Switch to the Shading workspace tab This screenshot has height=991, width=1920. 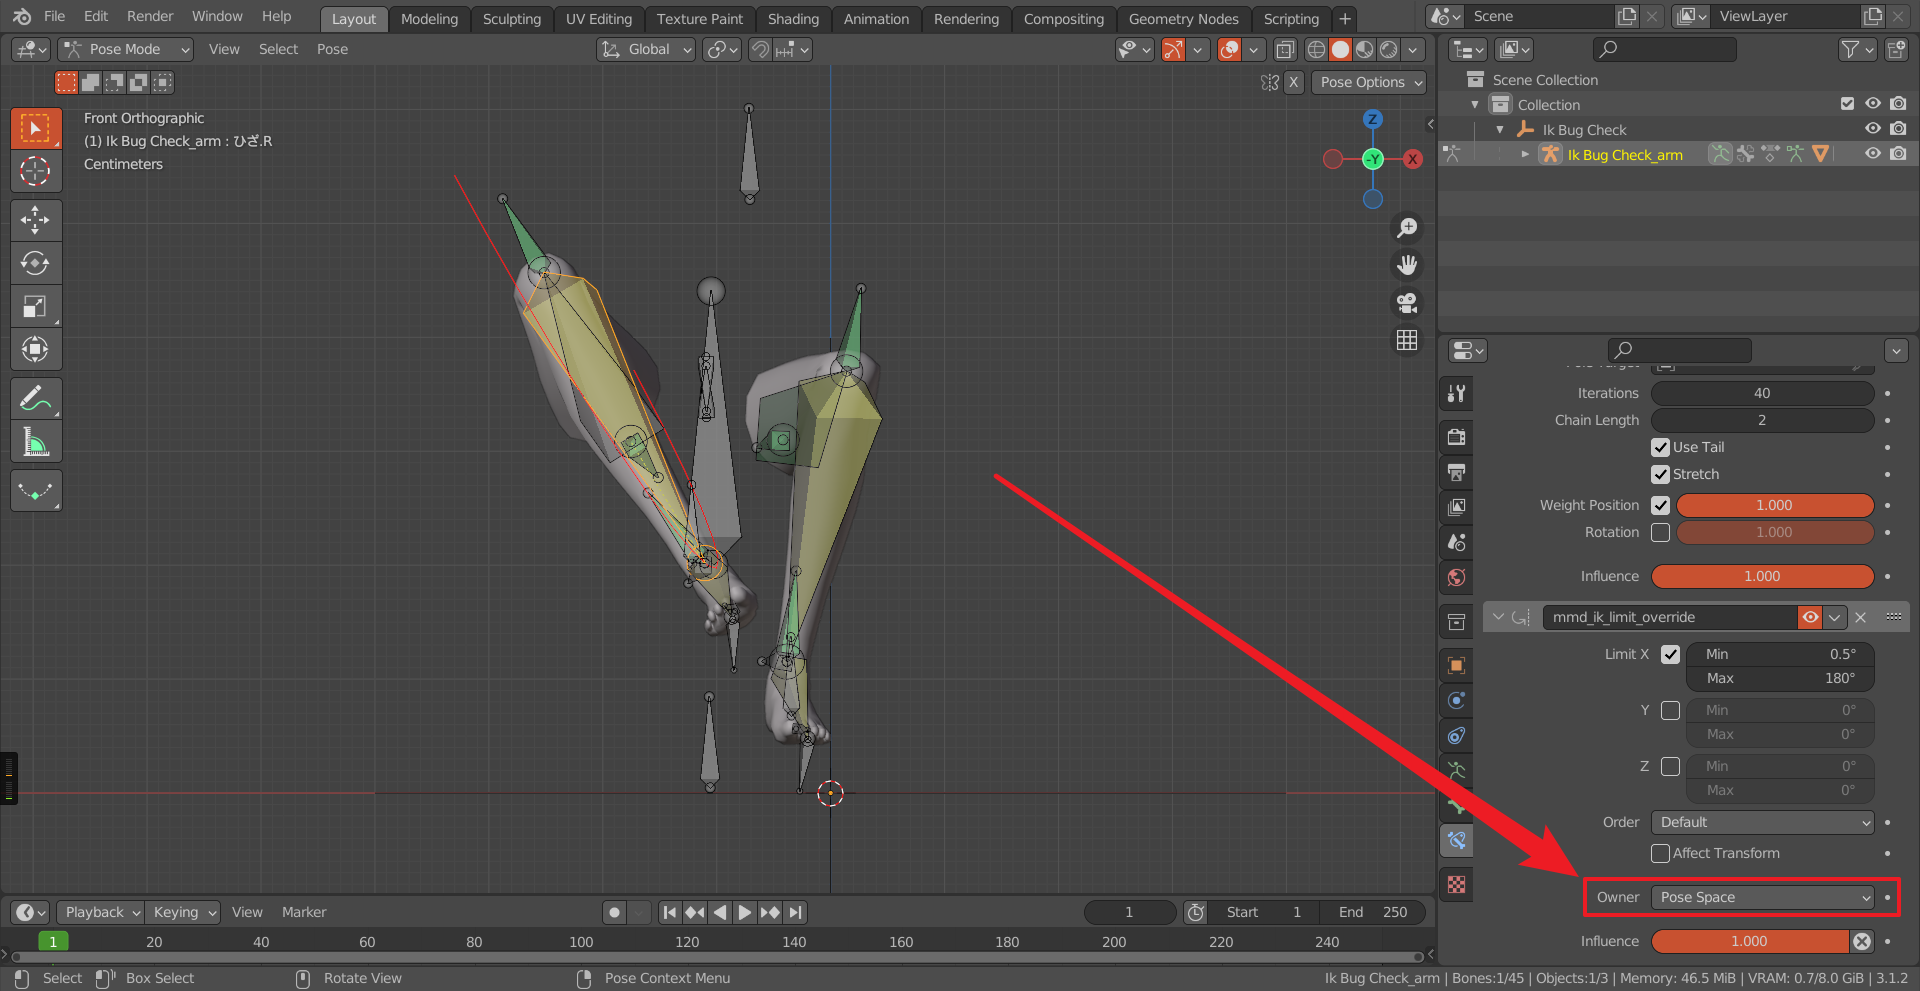pos(792,18)
